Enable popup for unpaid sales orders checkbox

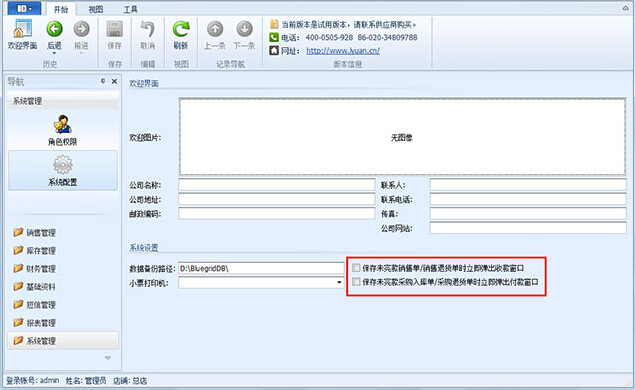(356, 268)
